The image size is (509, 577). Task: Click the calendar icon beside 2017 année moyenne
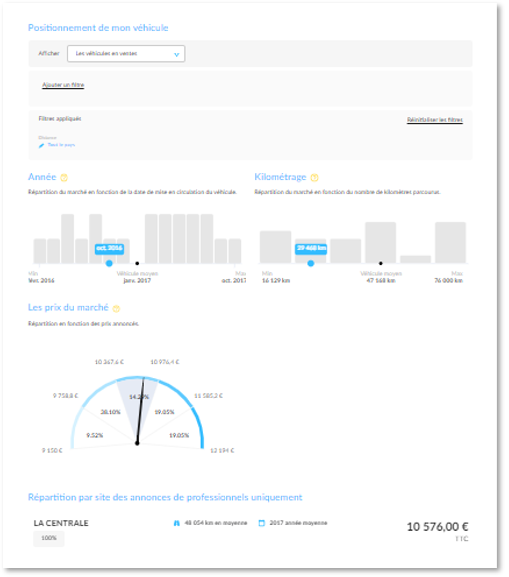tap(262, 523)
